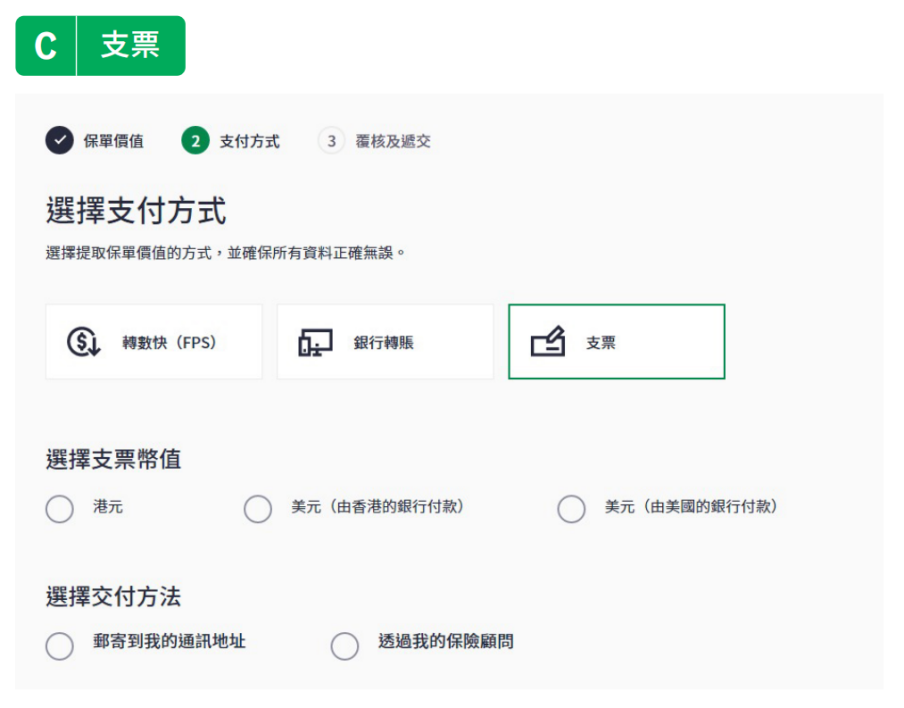904x708 pixels.
Task: Click the bank transfer computer icon
Action: click(x=315, y=342)
